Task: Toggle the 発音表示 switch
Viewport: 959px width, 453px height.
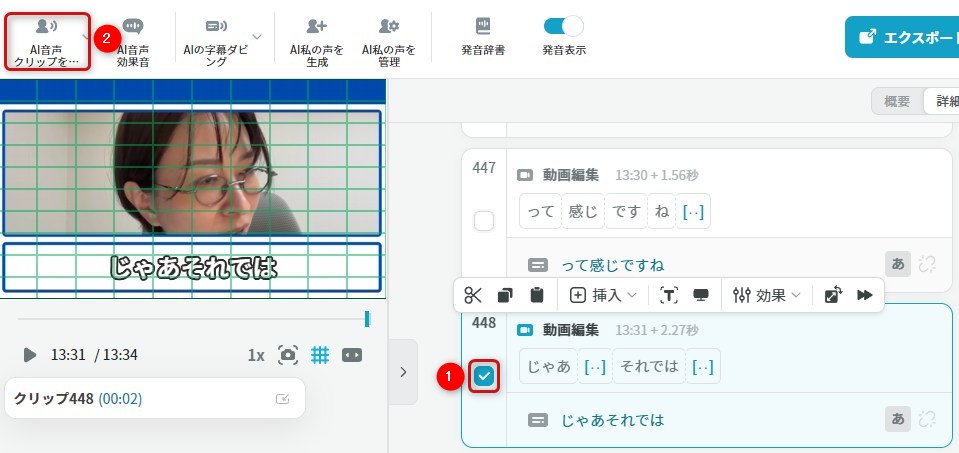Action: click(563, 27)
